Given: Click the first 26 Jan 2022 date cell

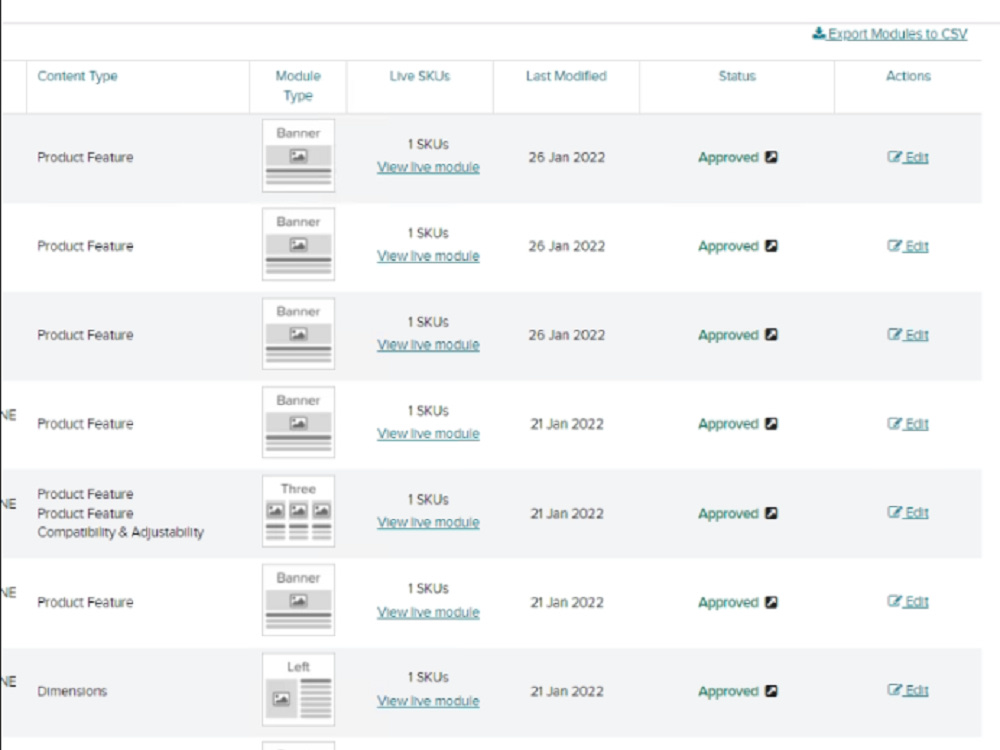Looking at the screenshot, I should coord(566,158).
